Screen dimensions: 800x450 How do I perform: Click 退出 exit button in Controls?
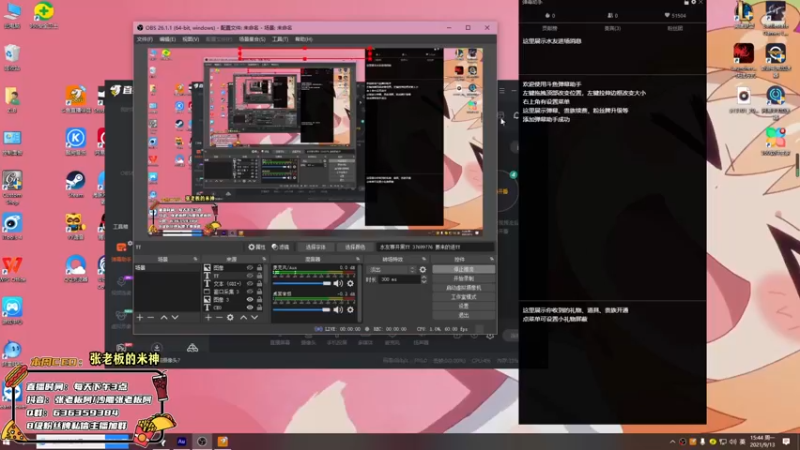click(463, 315)
